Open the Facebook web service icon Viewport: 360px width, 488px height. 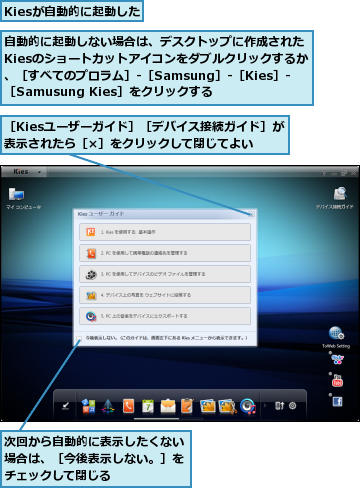pos(337,402)
